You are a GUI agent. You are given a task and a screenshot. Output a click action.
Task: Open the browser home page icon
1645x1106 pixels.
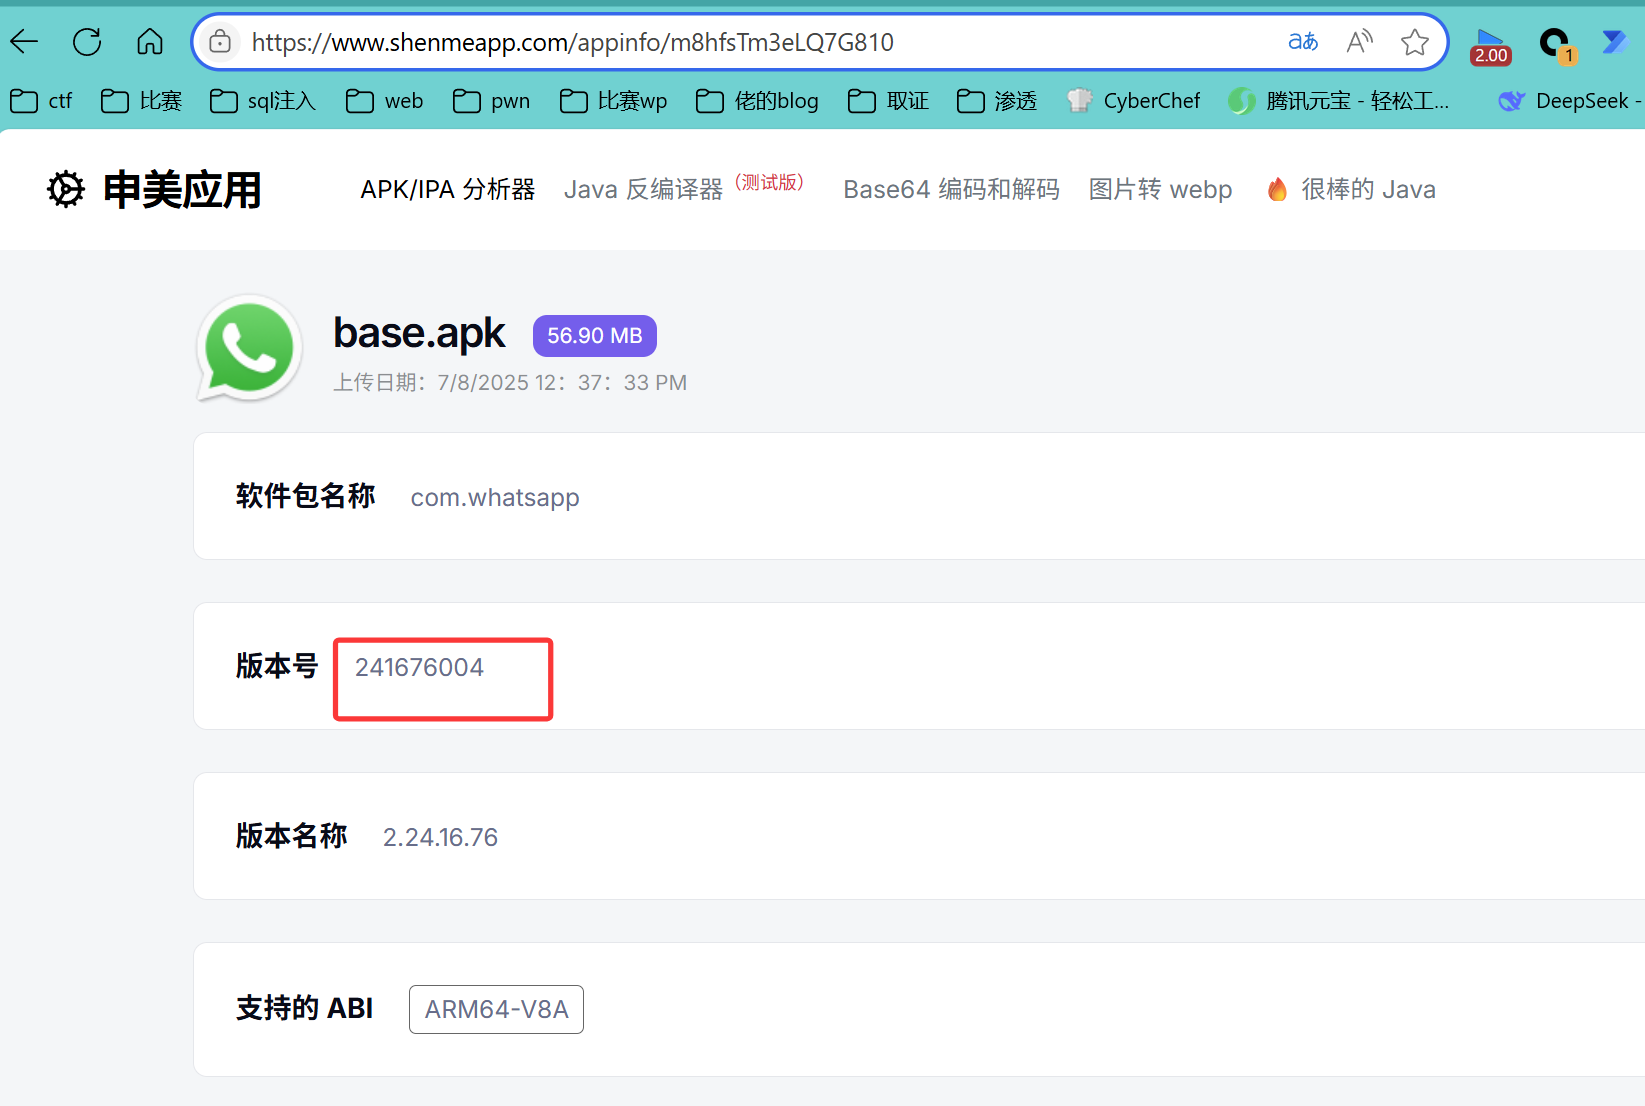pyautogui.click(x=150, y=42)
